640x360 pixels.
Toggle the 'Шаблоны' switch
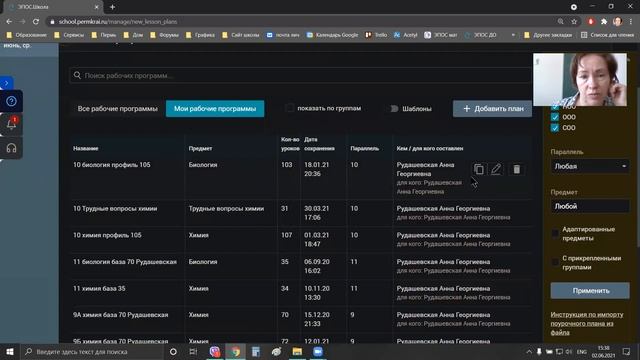click(393, 109)
